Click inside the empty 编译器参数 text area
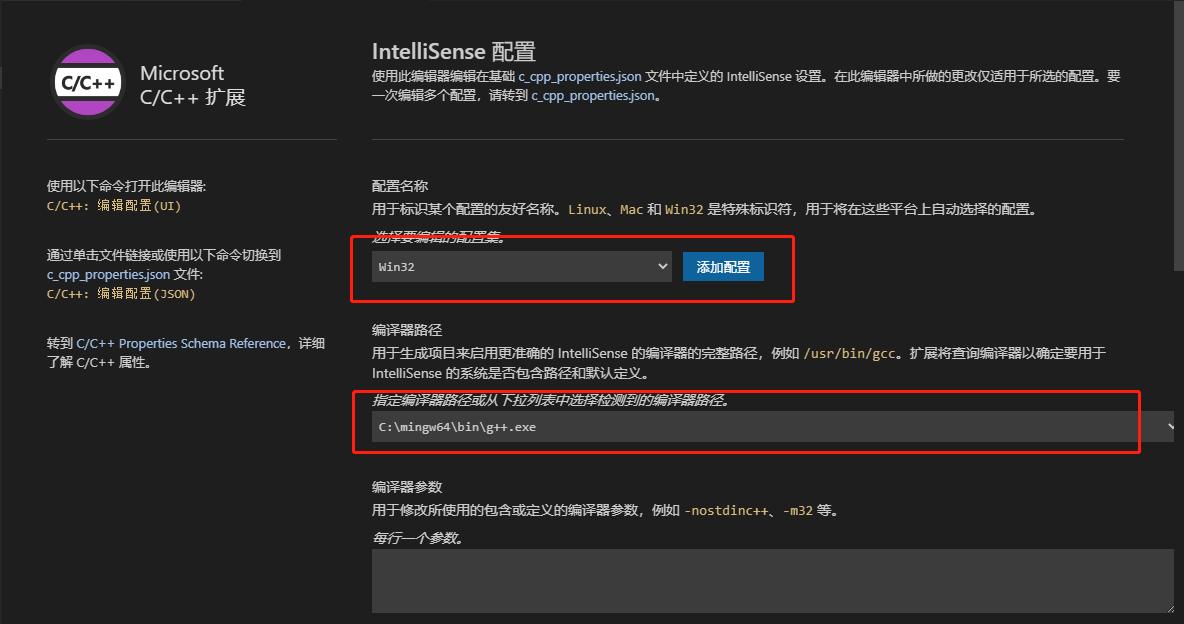 click(772, 580)
